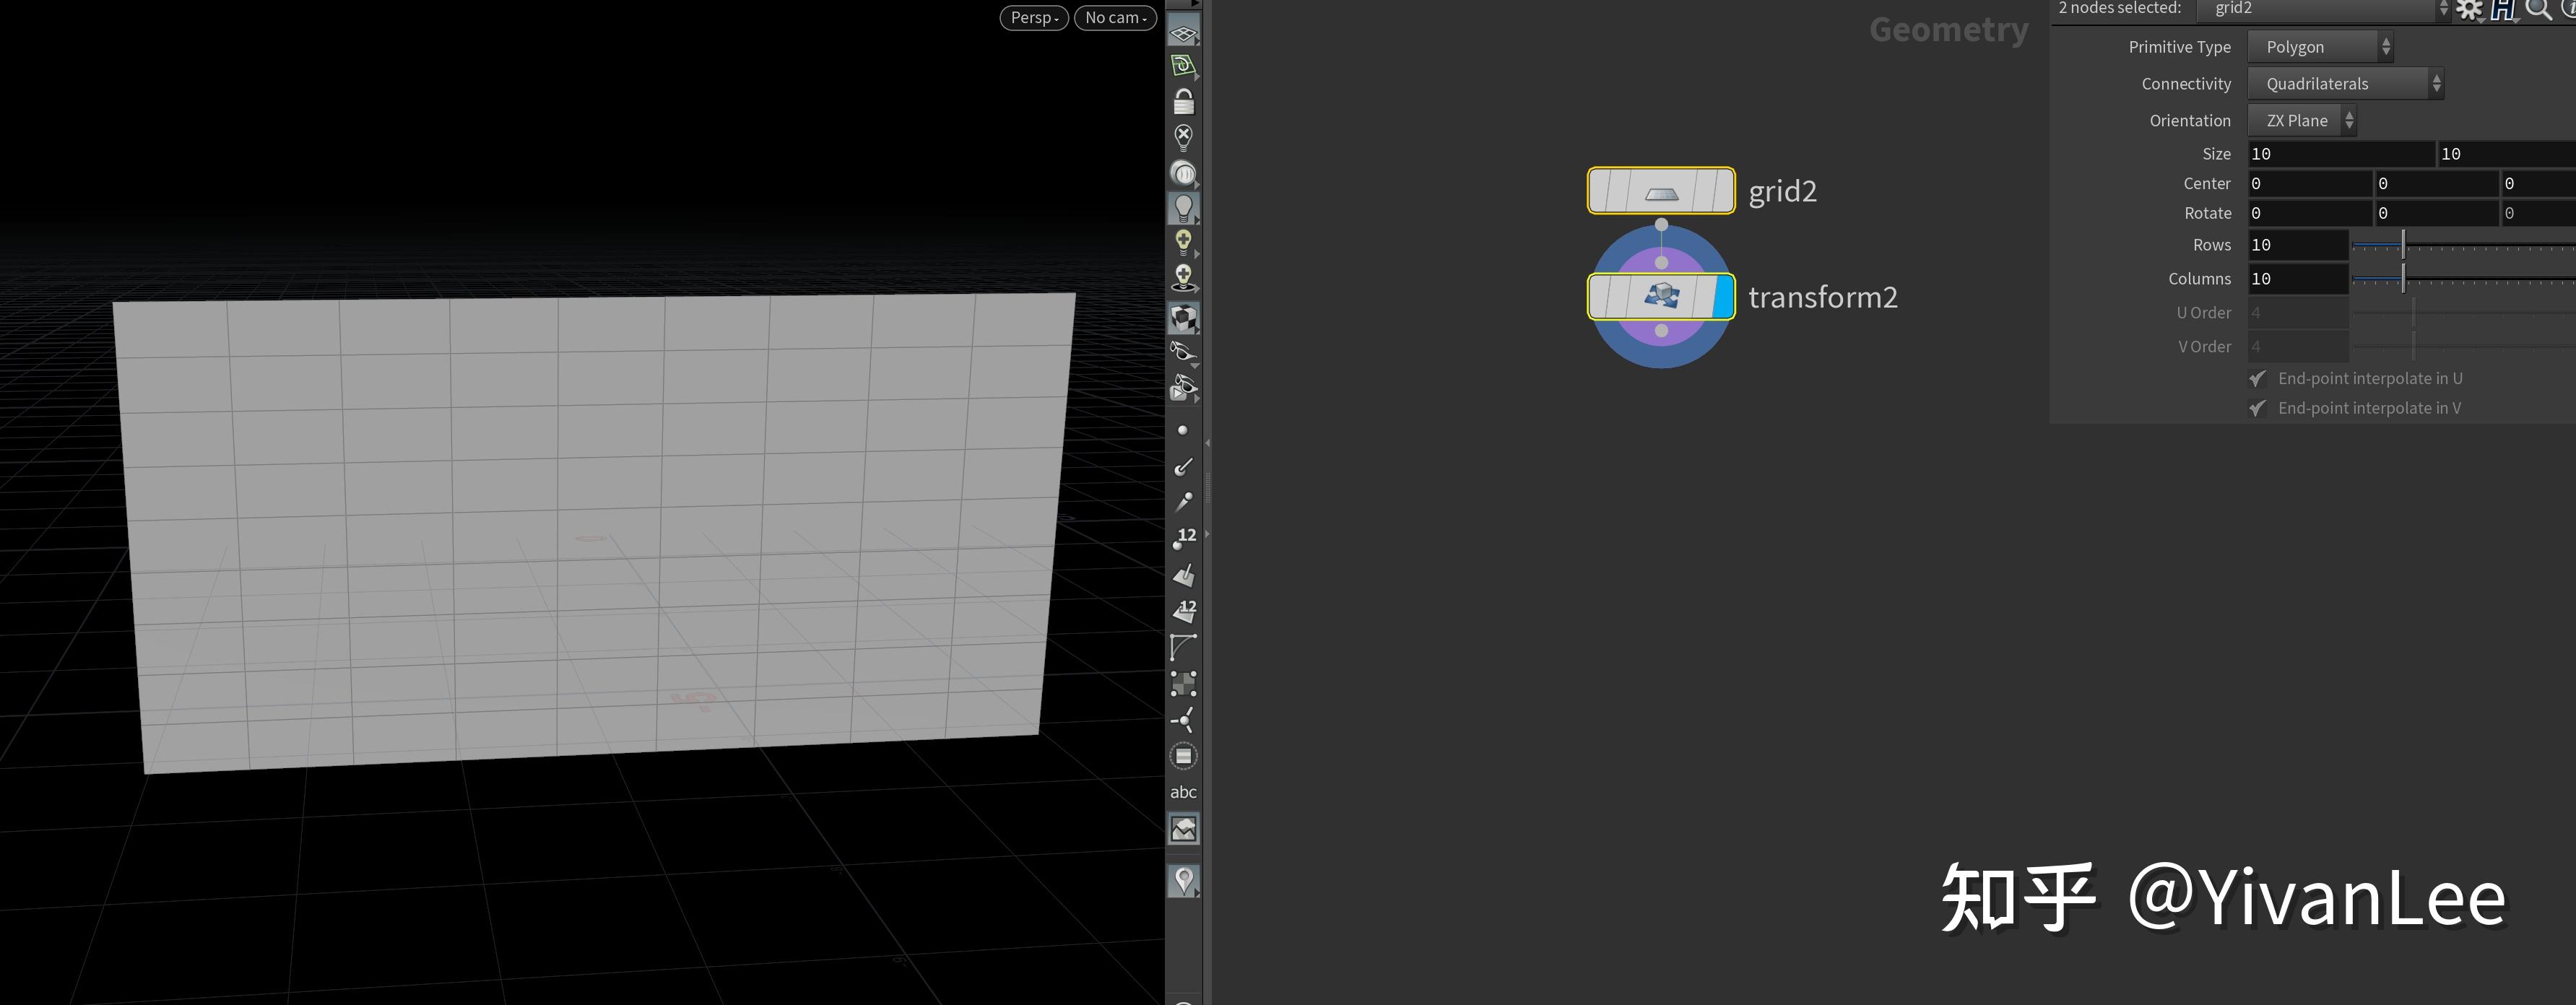2576x1005 pixels.
Task: Select the headlight bulb lighting icon
Action: coord(1183,208)
